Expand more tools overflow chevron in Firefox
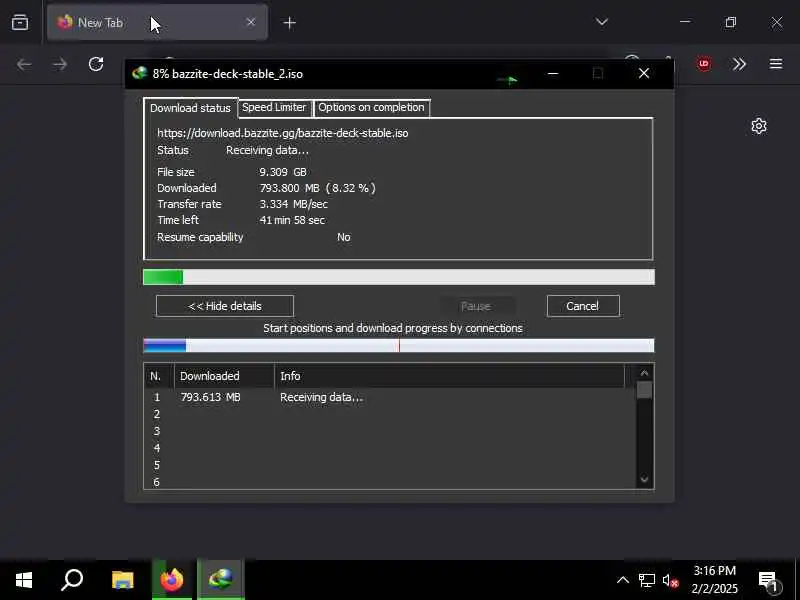 [x=739, y=64]
